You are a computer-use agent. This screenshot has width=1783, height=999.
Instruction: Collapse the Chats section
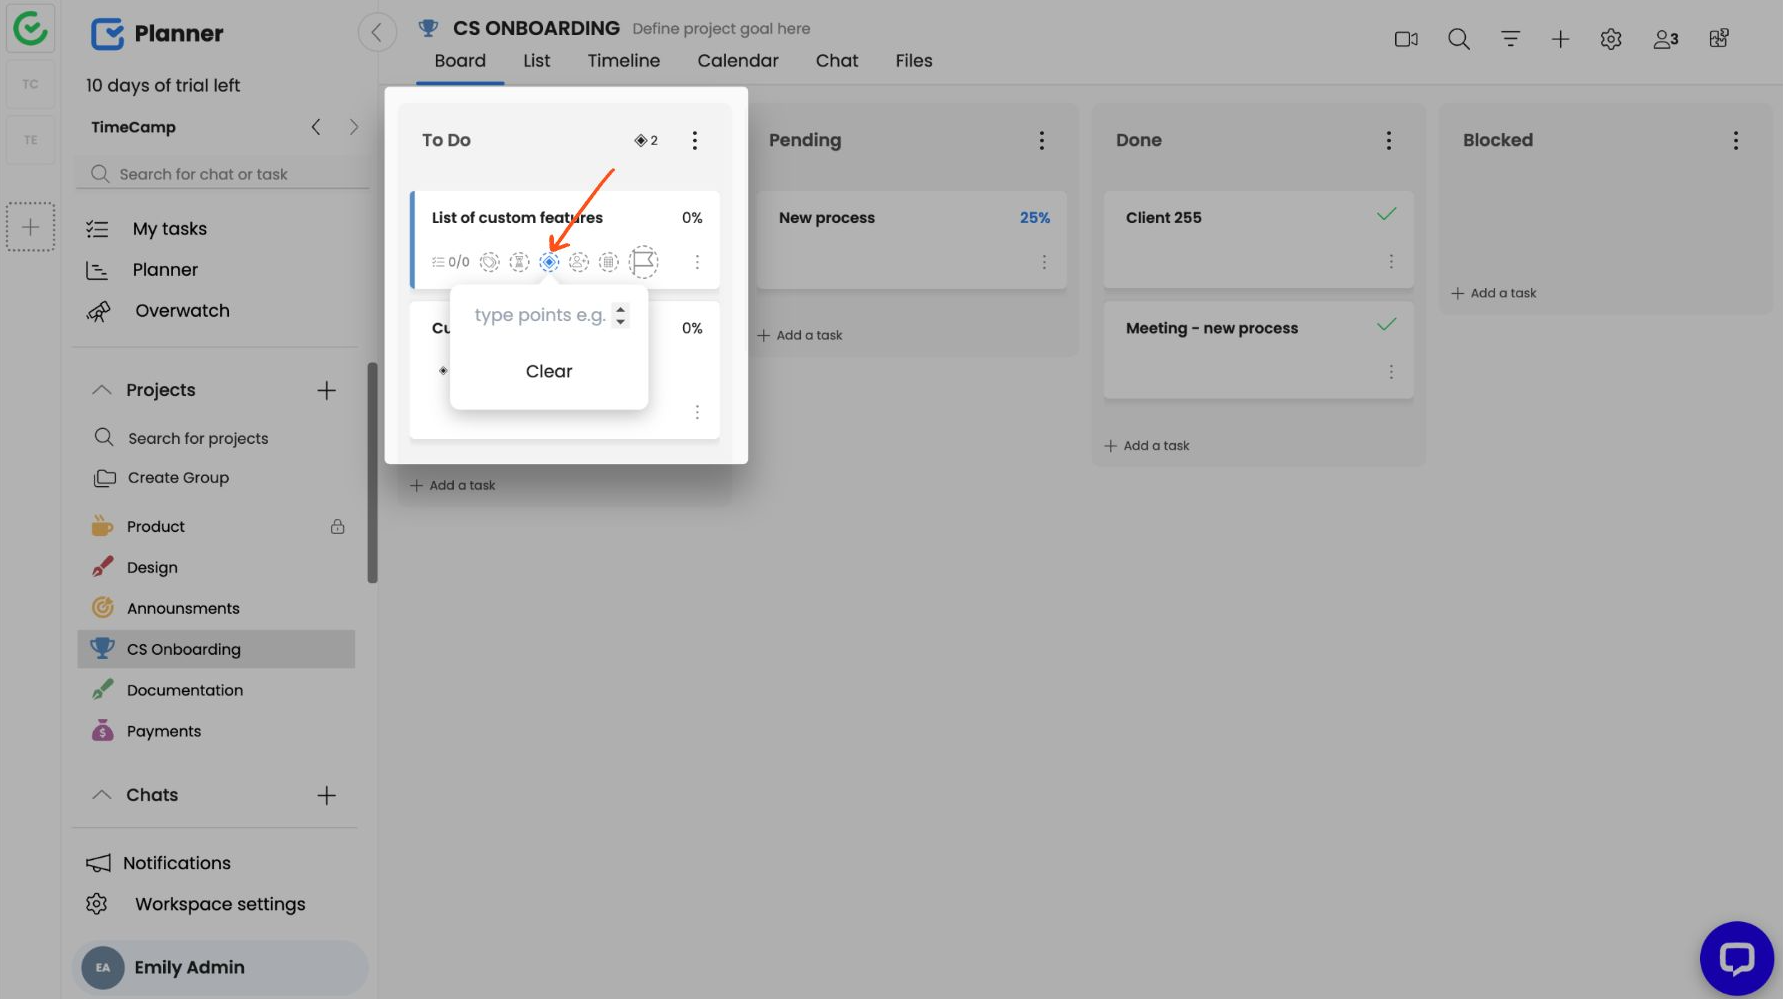[x=101, y=795]
